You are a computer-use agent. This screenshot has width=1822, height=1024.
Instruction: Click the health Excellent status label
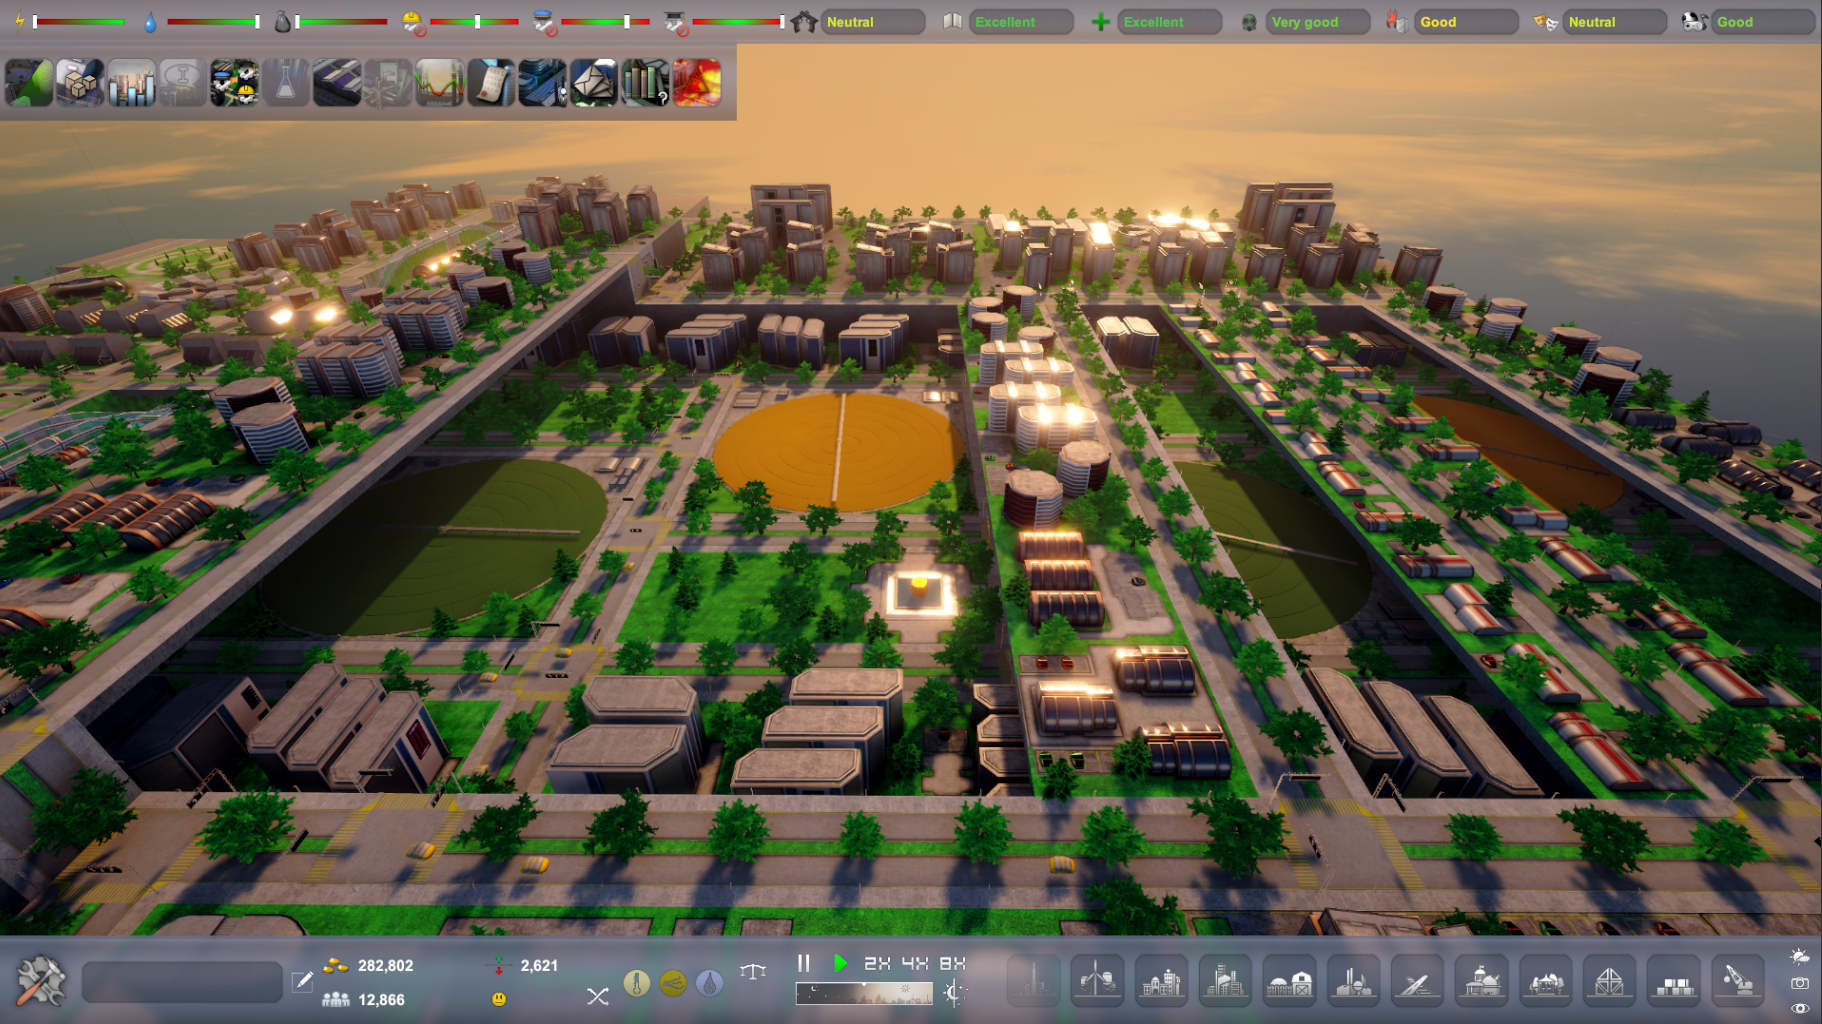tap(1153, 22)
